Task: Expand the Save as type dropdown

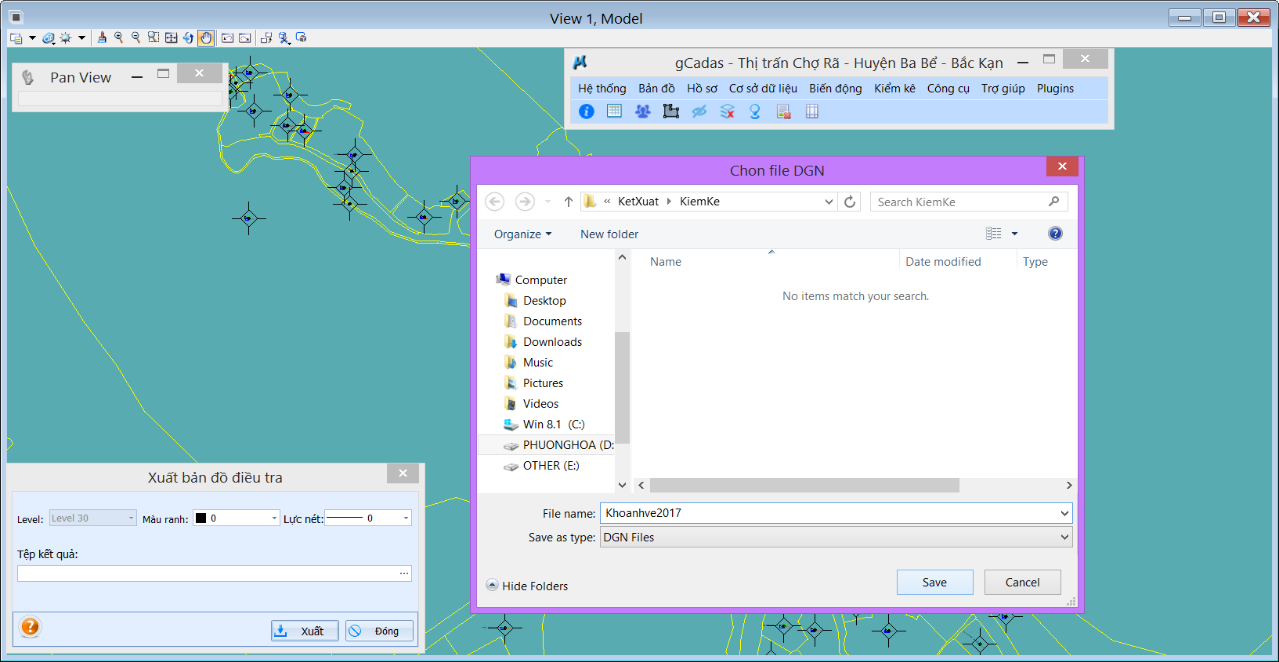Action: tap(1063, 537)
